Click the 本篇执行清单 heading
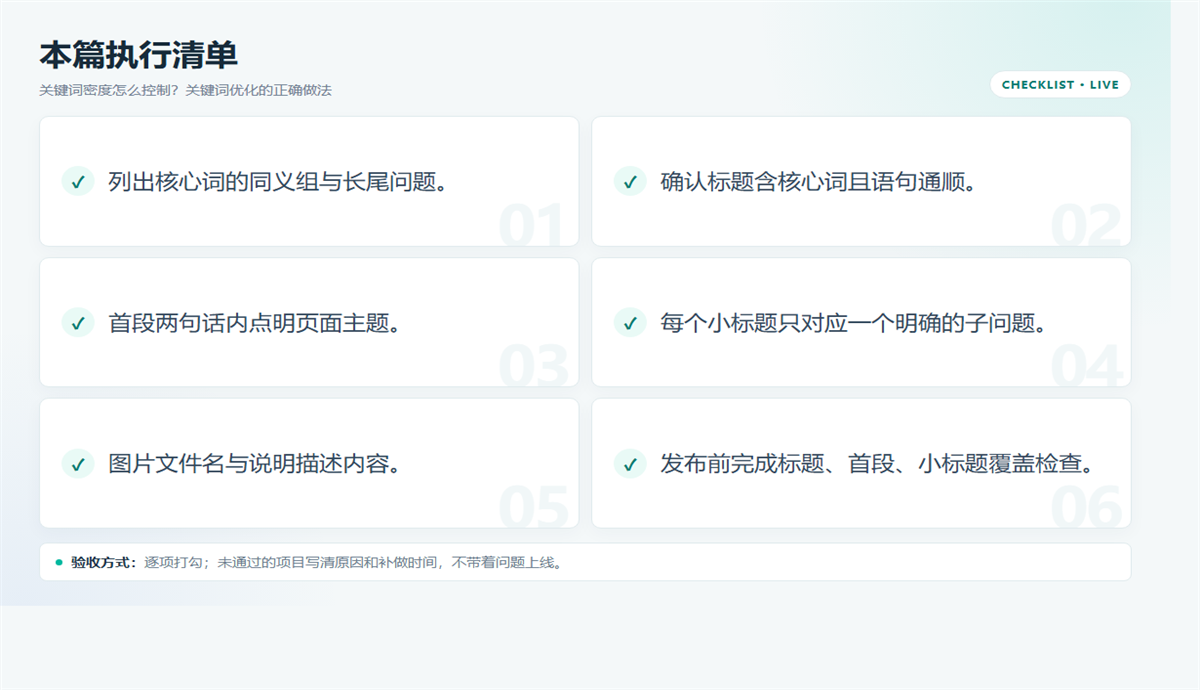The height and width of the screenshot is (690, 1200). (x=138, y=55)
